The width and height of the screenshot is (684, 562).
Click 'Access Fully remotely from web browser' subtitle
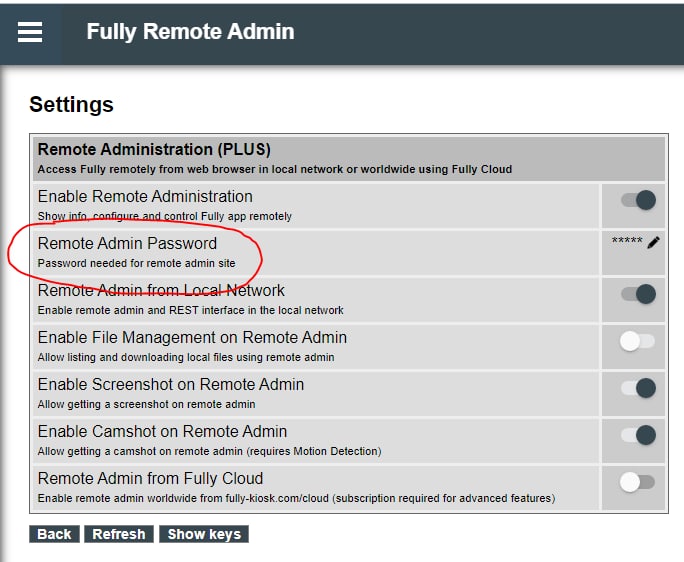[275, 169]
